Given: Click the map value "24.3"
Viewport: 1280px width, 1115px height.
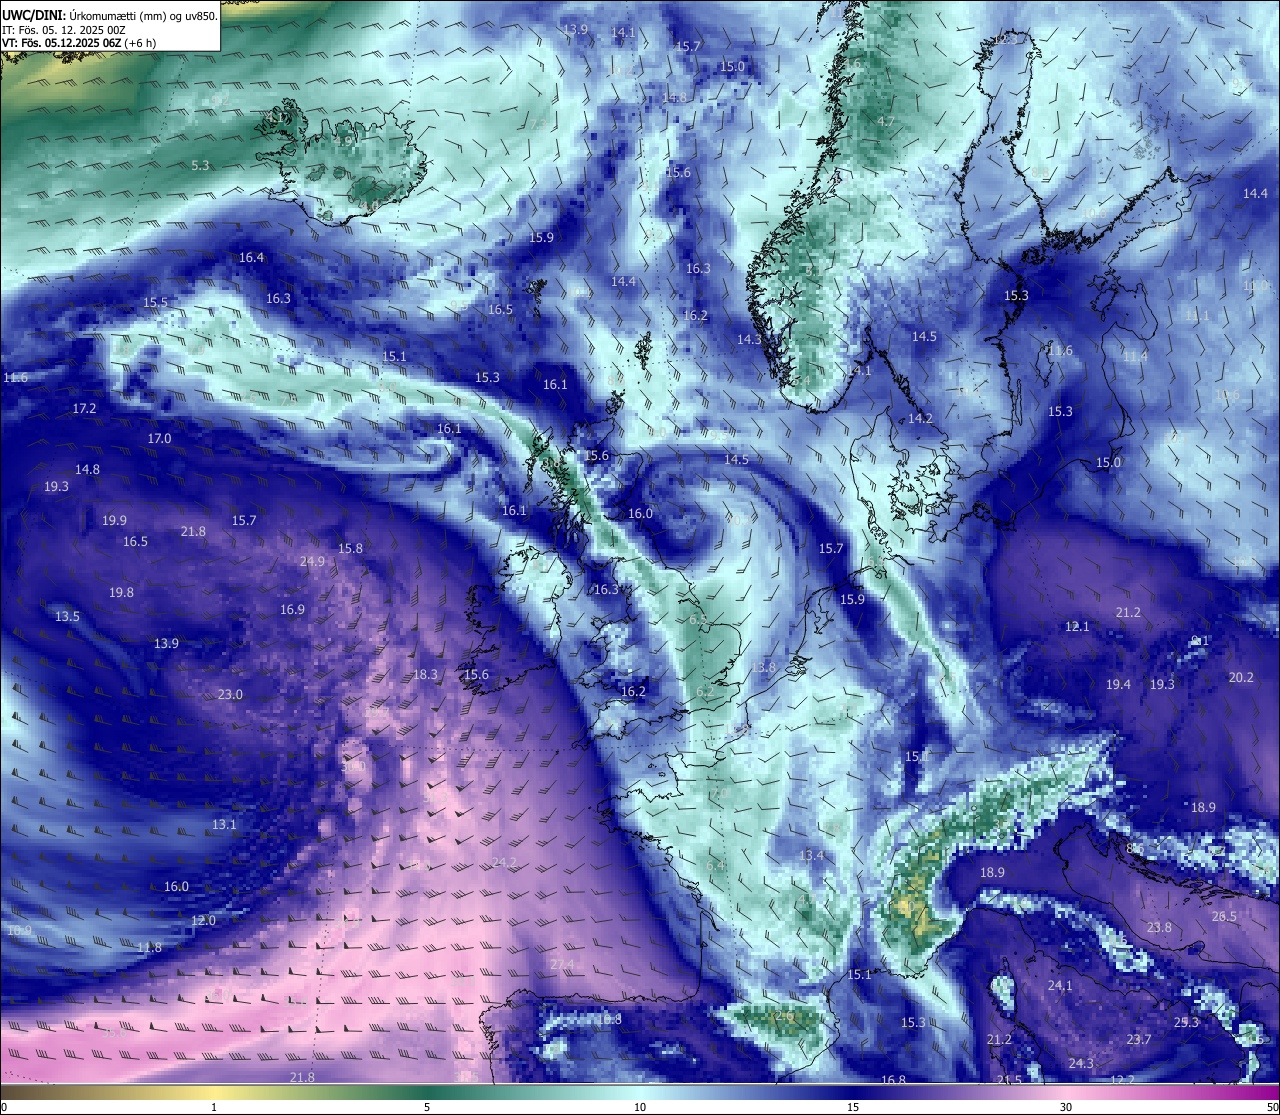Looking at the screenshot, I should coord(1081,1063).
